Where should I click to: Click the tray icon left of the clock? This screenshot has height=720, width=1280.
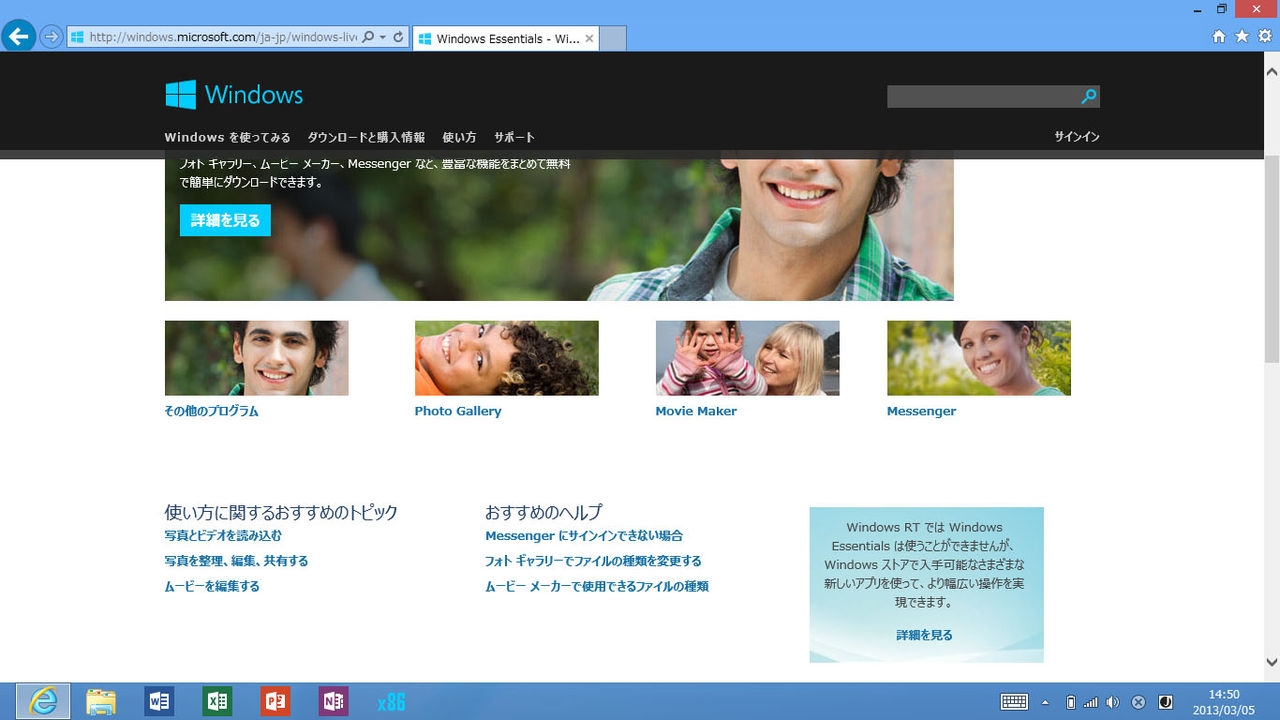[x=1165, y=702]
